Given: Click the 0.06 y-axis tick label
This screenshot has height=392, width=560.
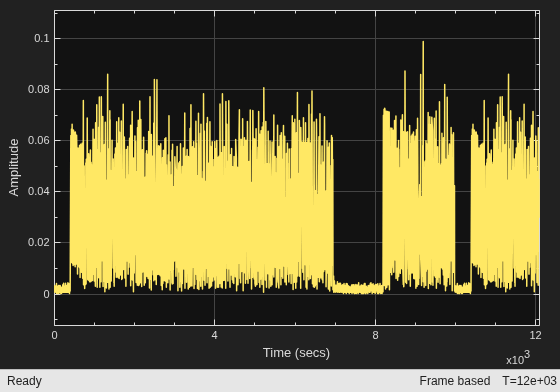Looking at the screenshot, I should pyautogui.click(x=39, y=140).
